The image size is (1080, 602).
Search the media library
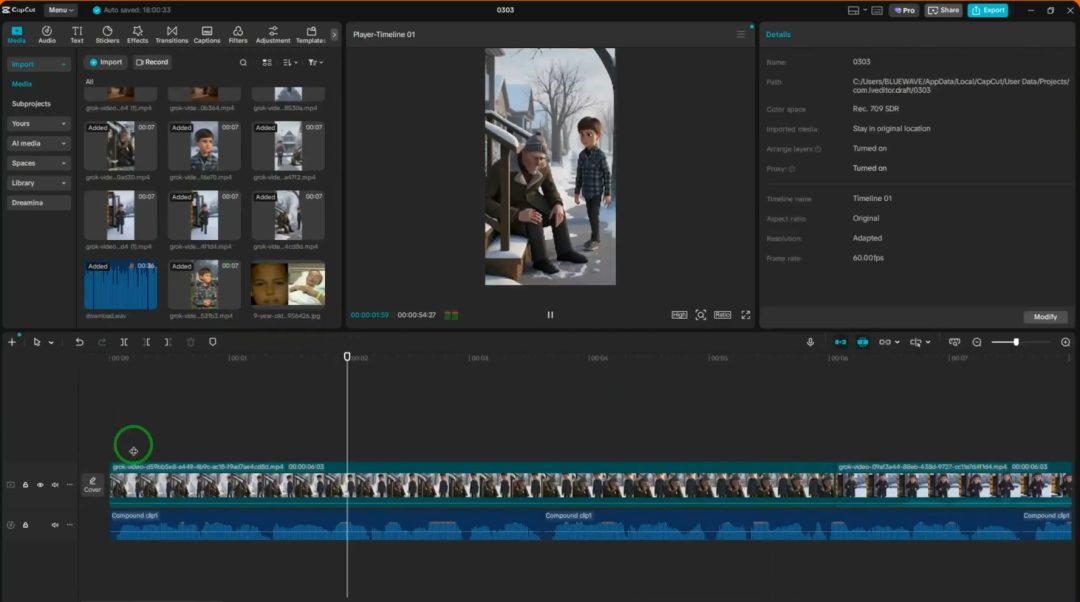click(243, 62)
